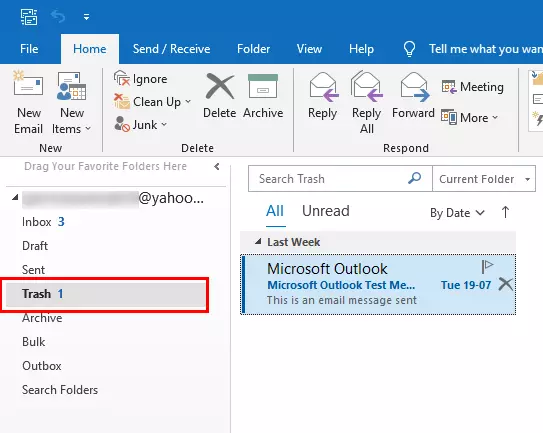Viewport: 543px width, 433px height.
Task: Create a New Email
Action: tap(28, 103)
